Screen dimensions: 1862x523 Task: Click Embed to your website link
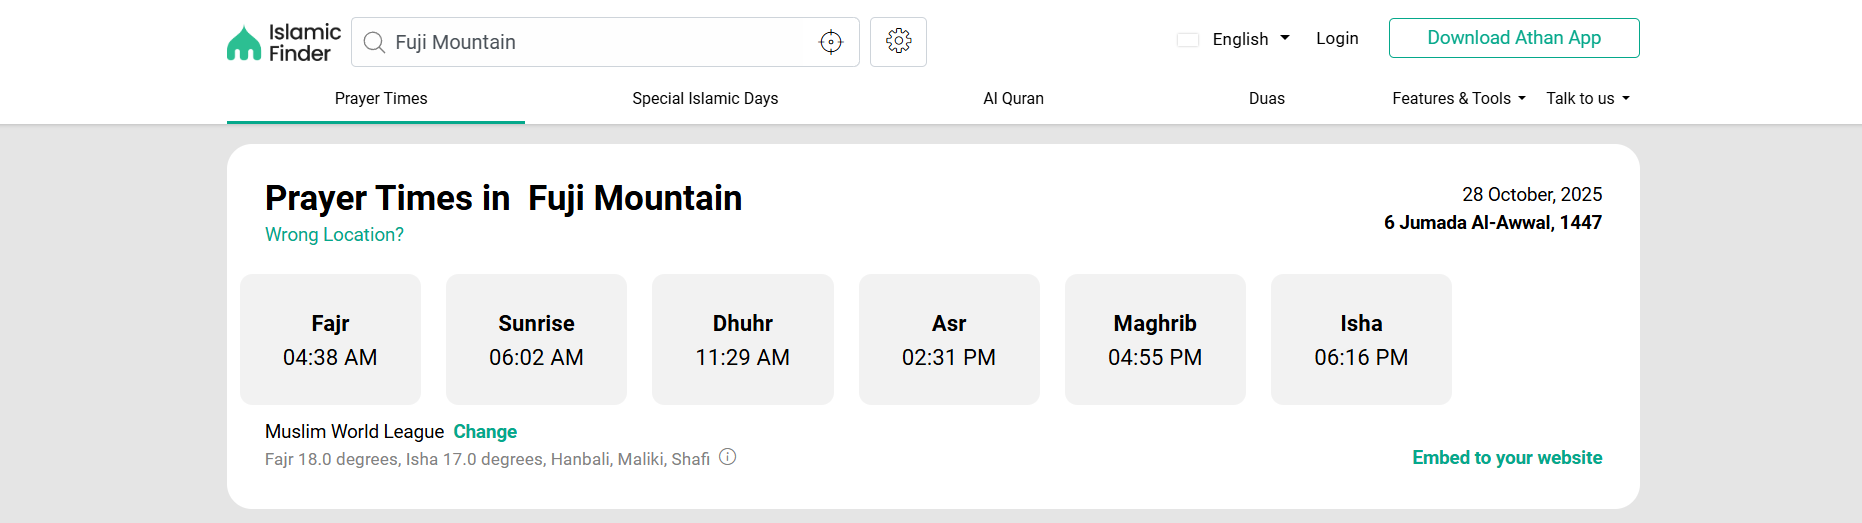click(1506, 458)
